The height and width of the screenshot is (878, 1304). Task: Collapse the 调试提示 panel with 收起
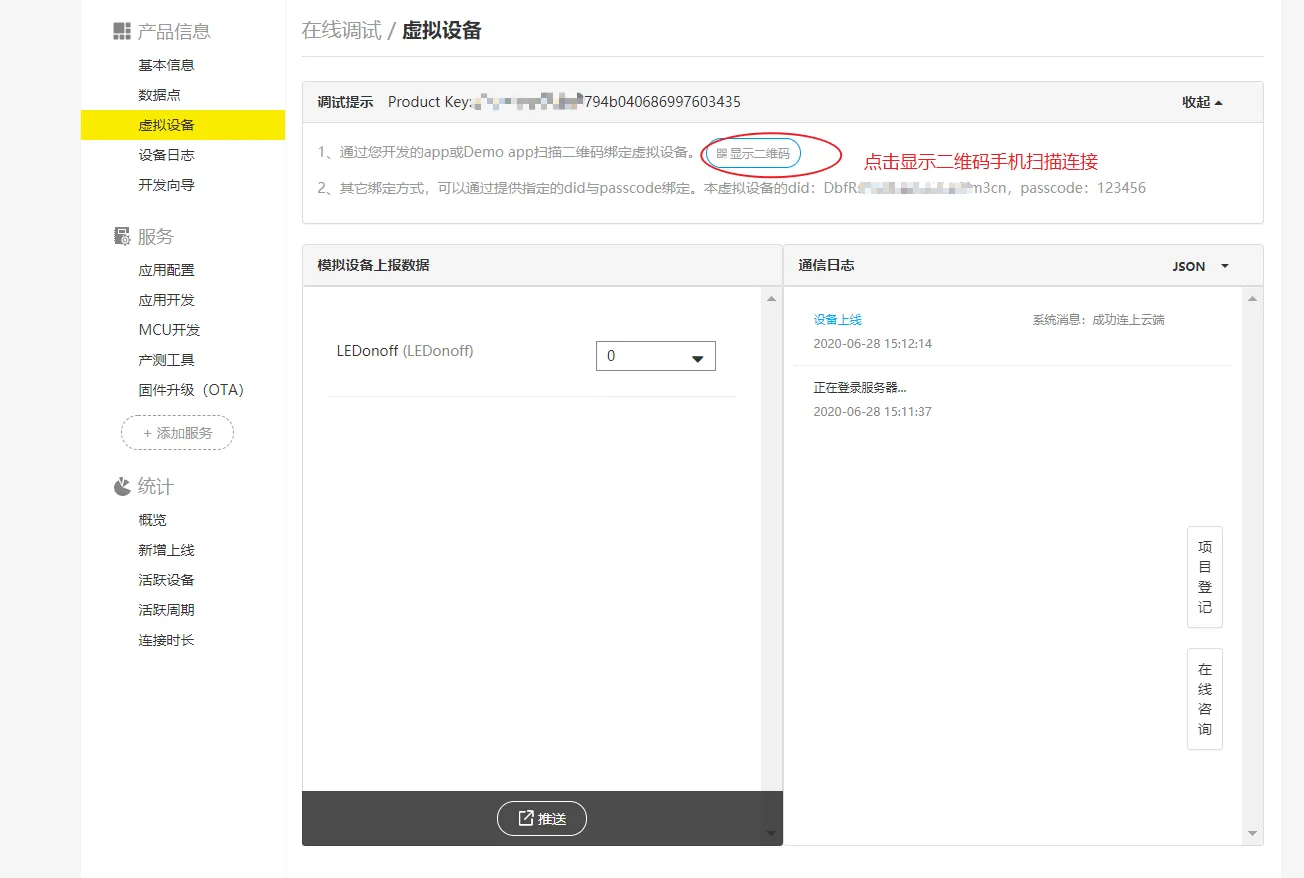[1202, 102]
